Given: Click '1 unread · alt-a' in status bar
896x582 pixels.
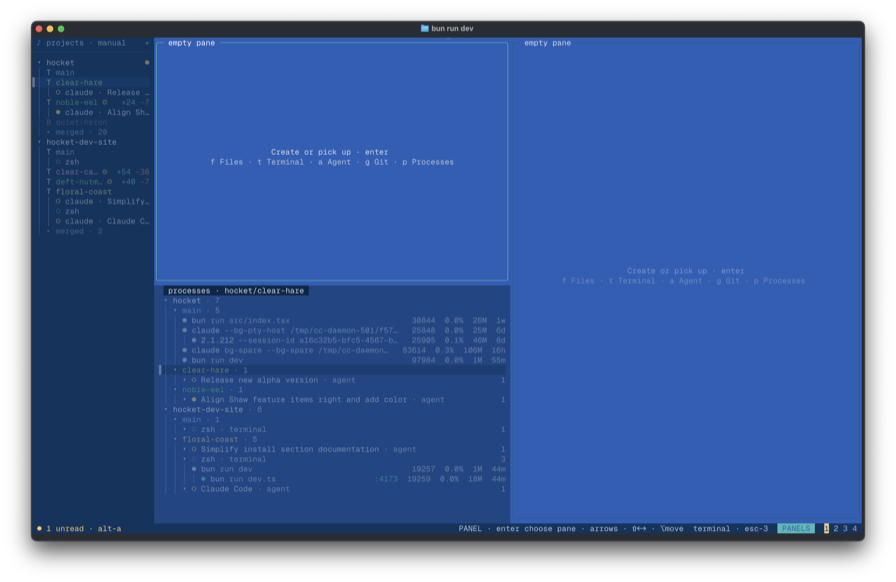Looking at the screenshot, I should click(84, 528).
